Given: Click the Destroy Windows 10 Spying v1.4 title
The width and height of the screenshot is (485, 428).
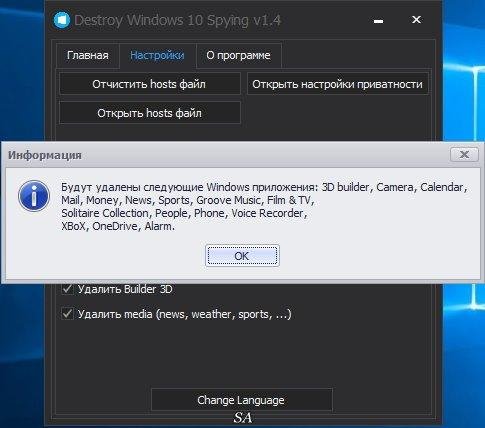Looking at the screenshot, I should point(177,20).
